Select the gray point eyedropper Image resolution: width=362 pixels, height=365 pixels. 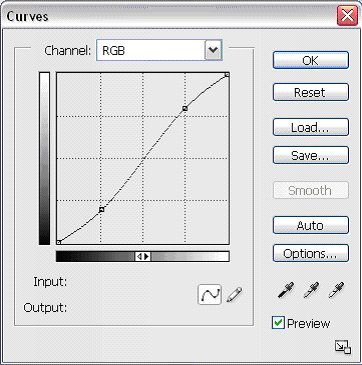click(311, 290)
